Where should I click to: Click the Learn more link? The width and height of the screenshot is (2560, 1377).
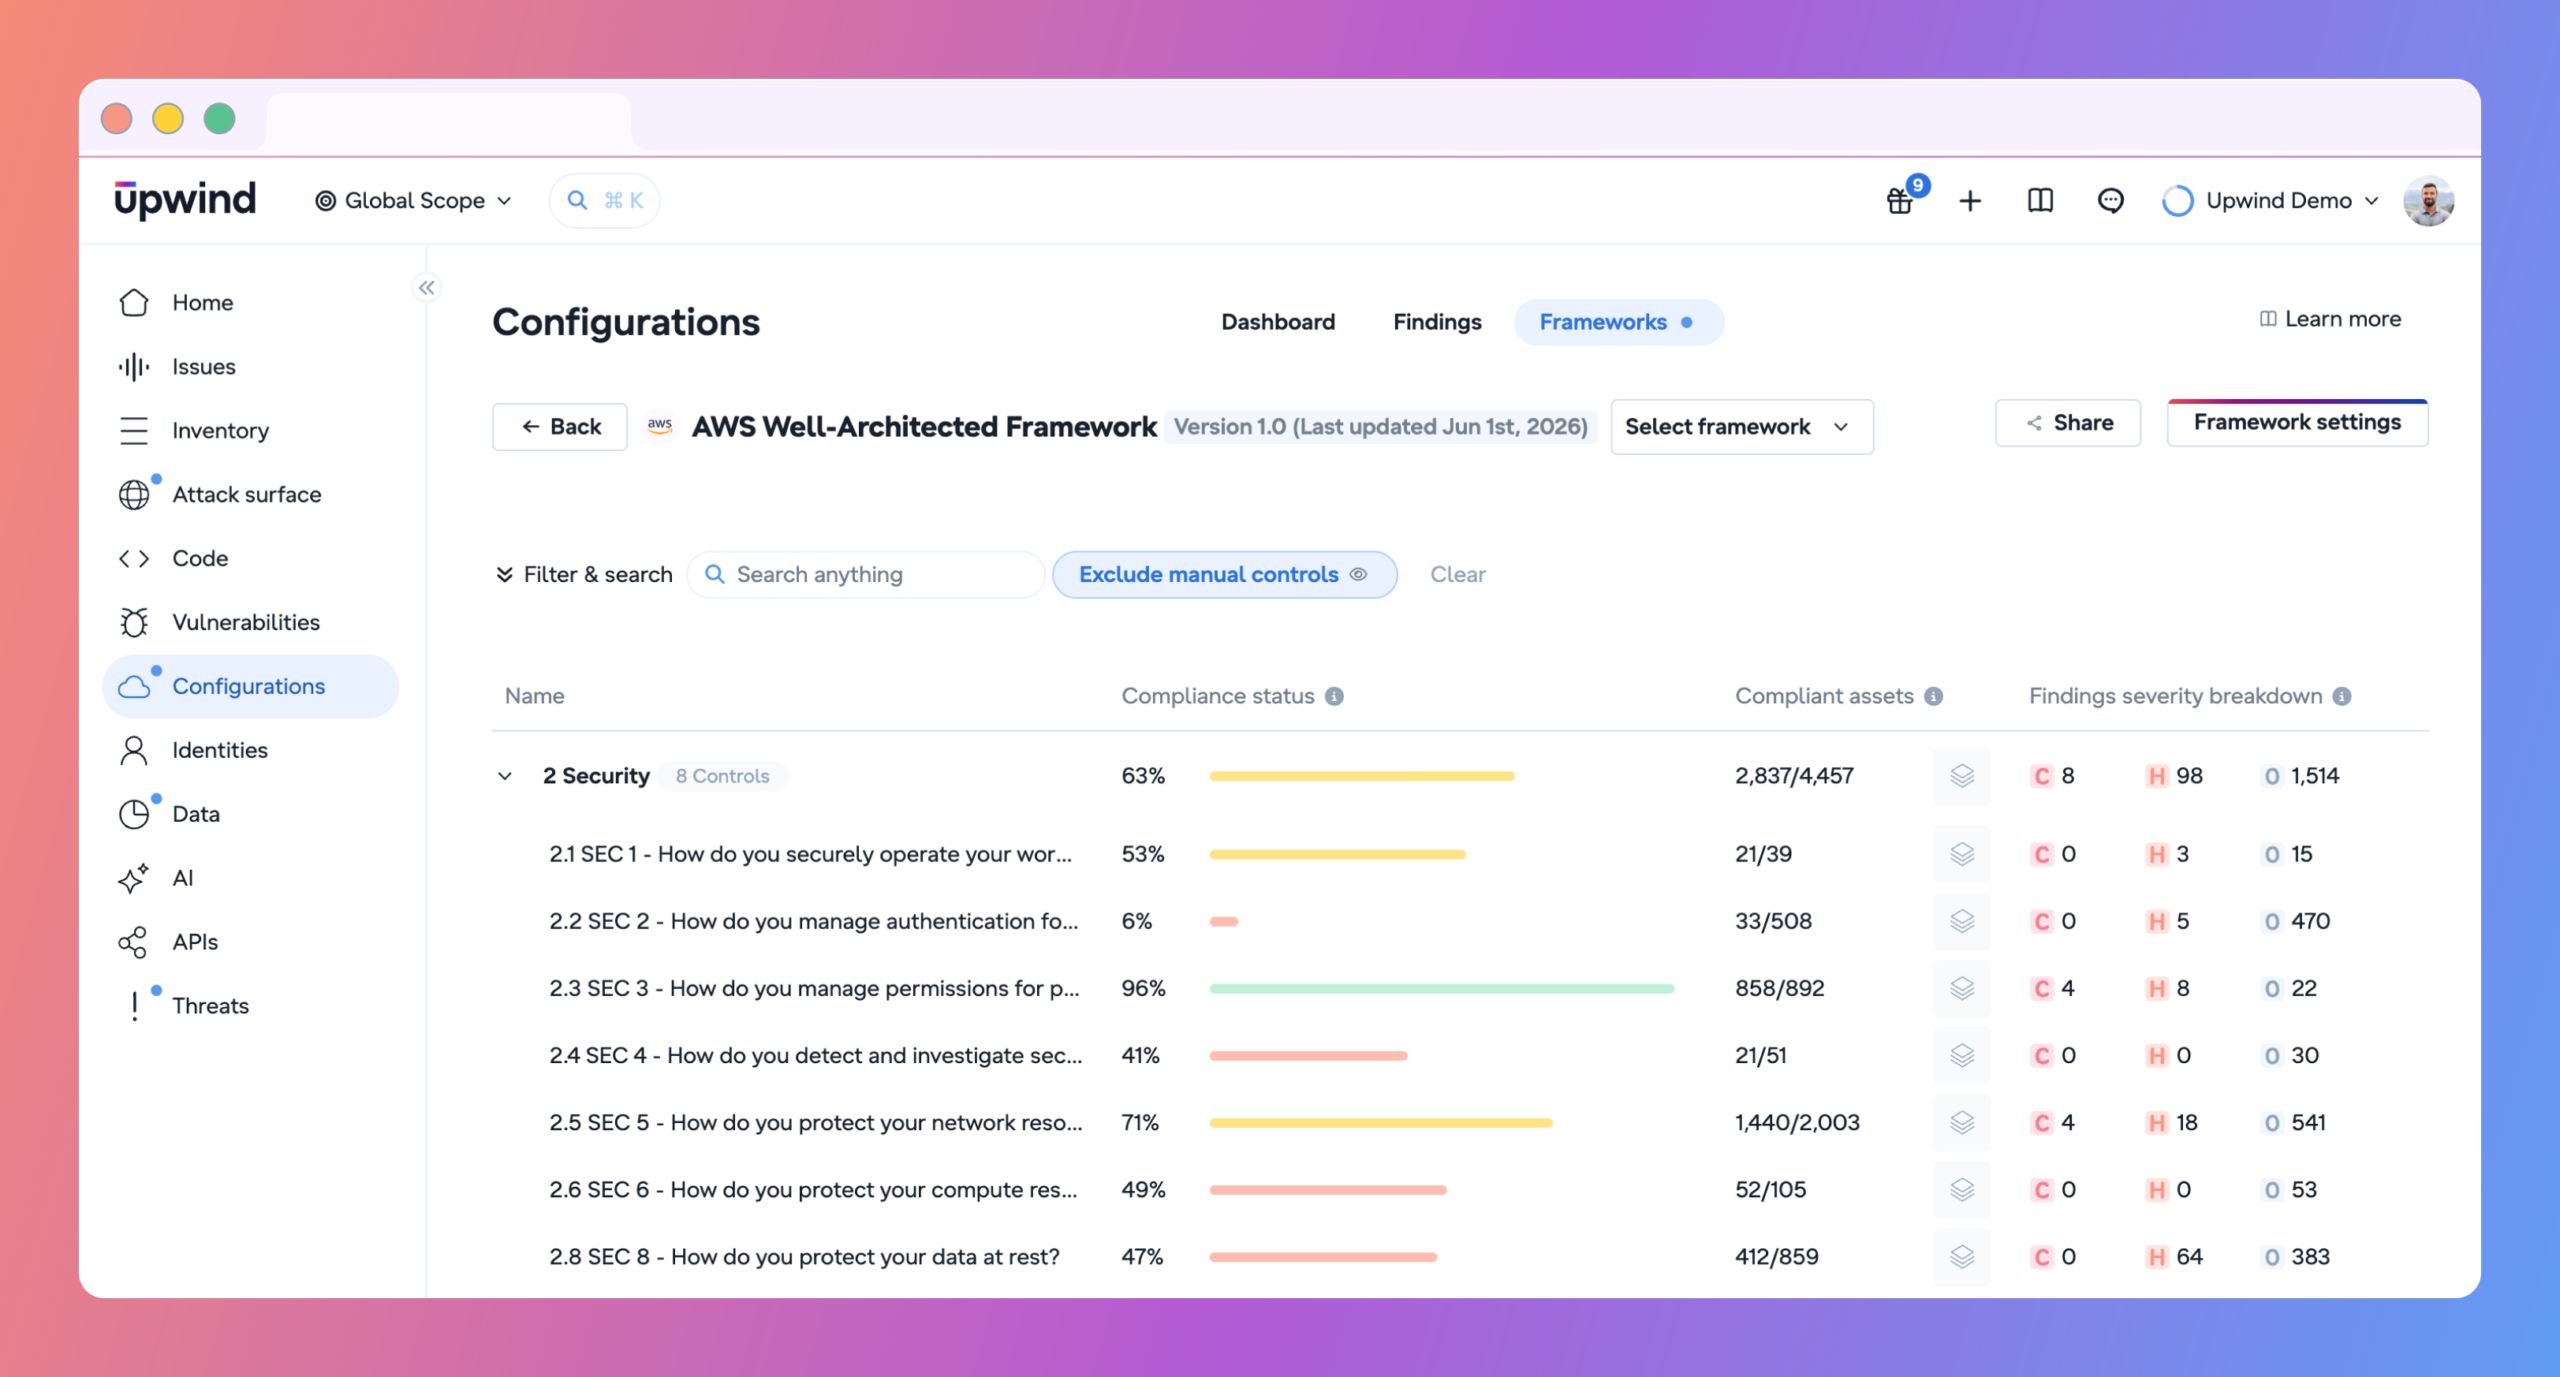(x=2330, y=319)
